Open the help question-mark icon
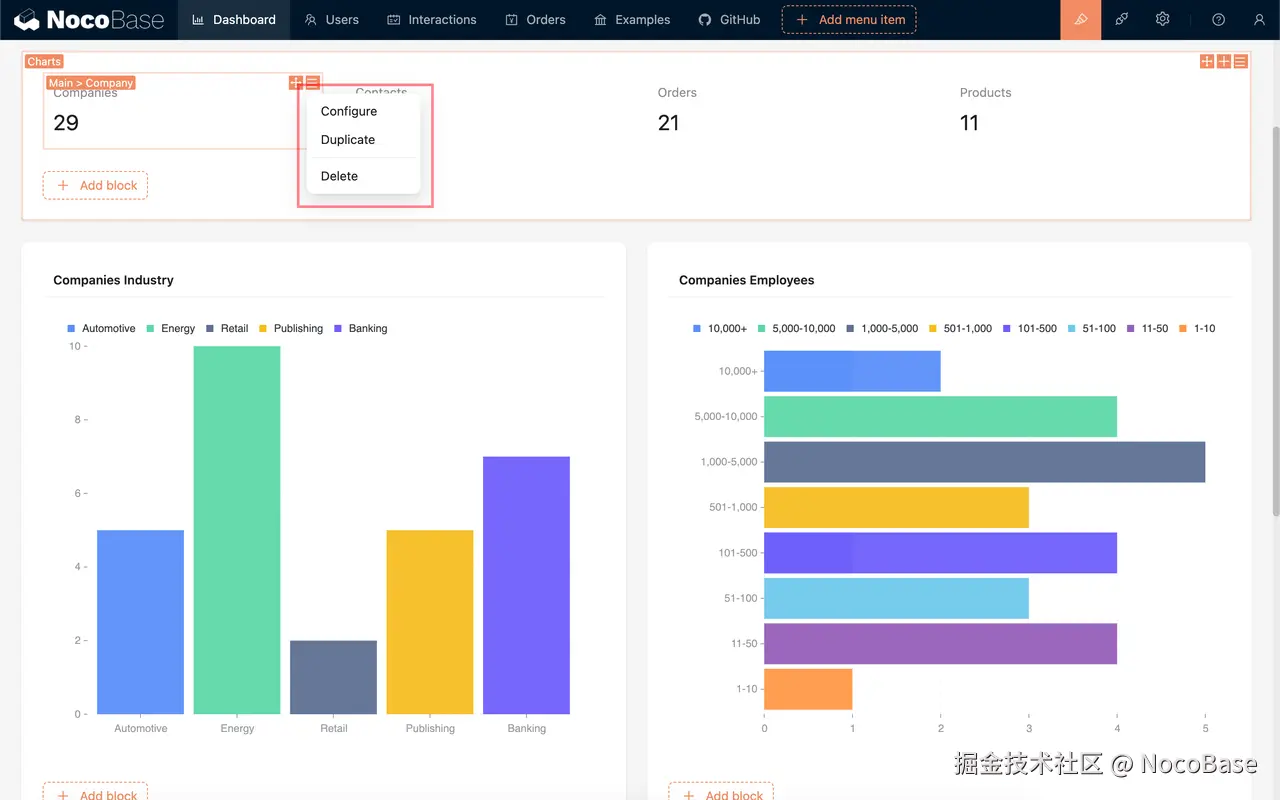Viewport: 1280px width, 800px height. pos(1218,20)
